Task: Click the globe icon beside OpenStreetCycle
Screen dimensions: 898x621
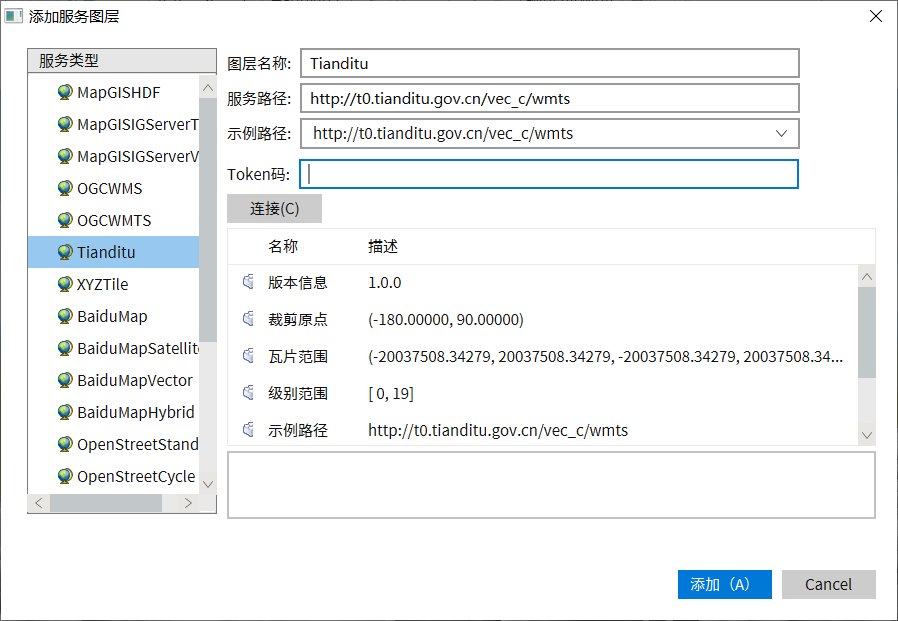Action: 65,477
